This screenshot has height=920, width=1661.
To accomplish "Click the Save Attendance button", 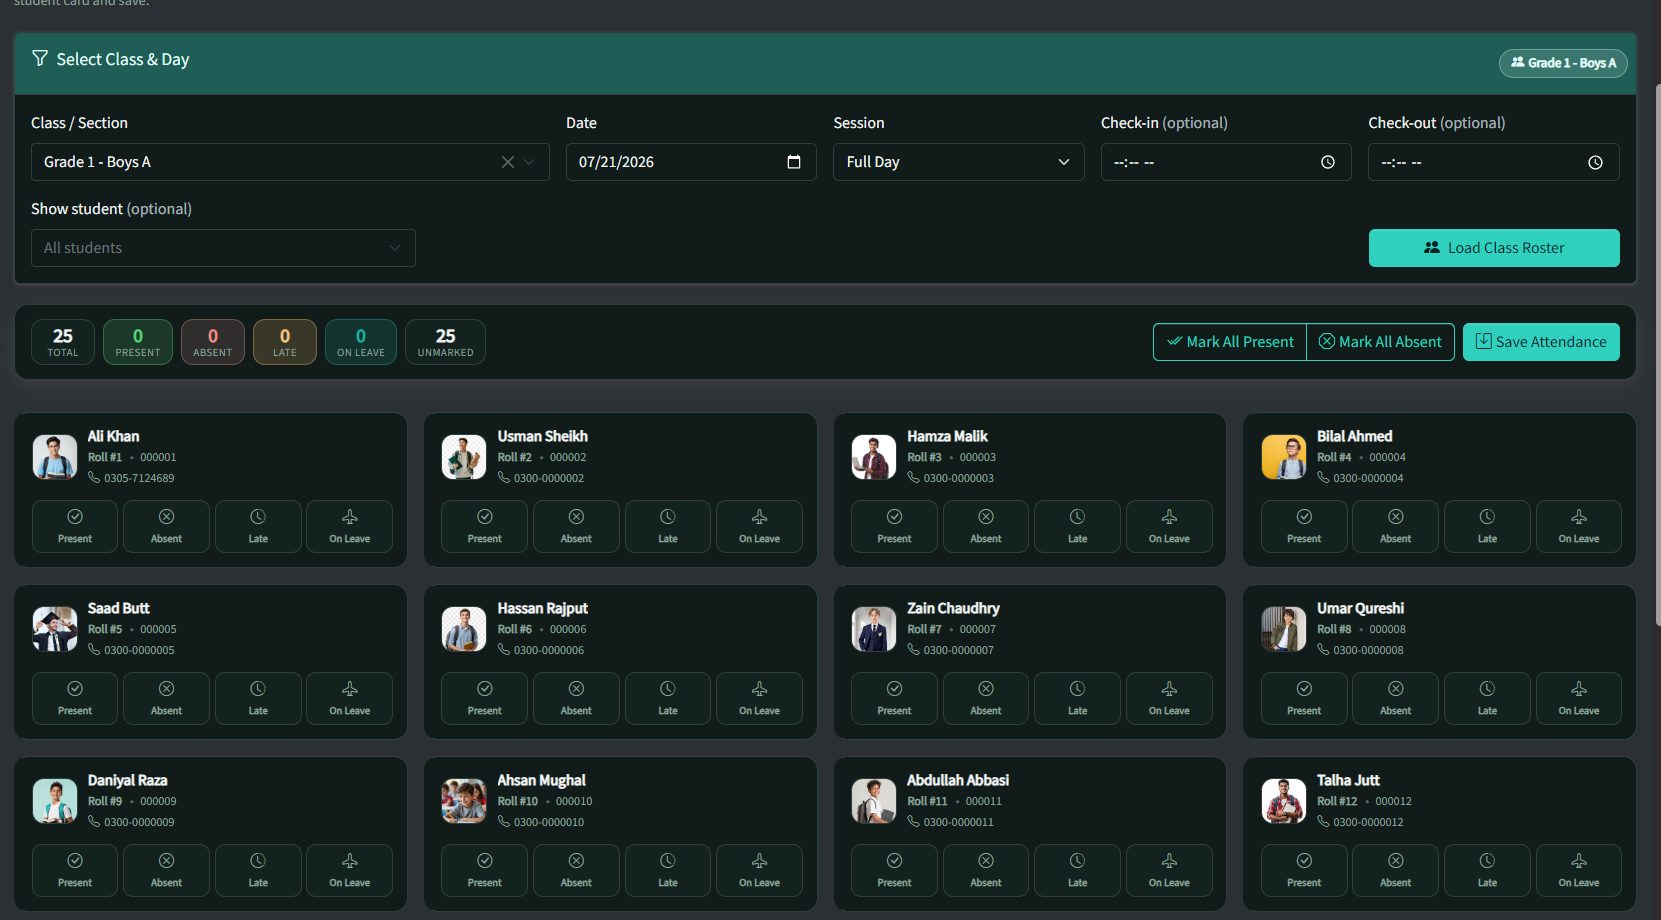I will [1541, 342].
